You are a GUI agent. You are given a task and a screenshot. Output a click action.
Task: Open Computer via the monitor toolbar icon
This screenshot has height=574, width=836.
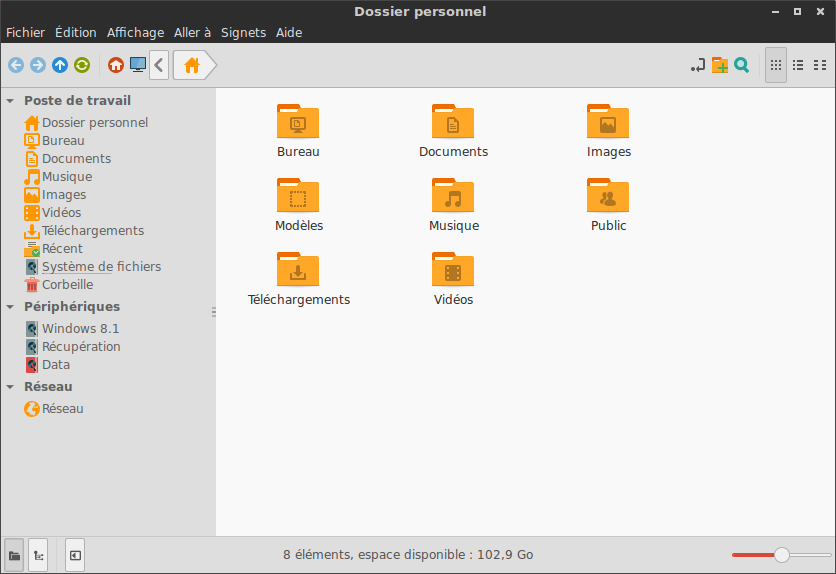point(138,65)
